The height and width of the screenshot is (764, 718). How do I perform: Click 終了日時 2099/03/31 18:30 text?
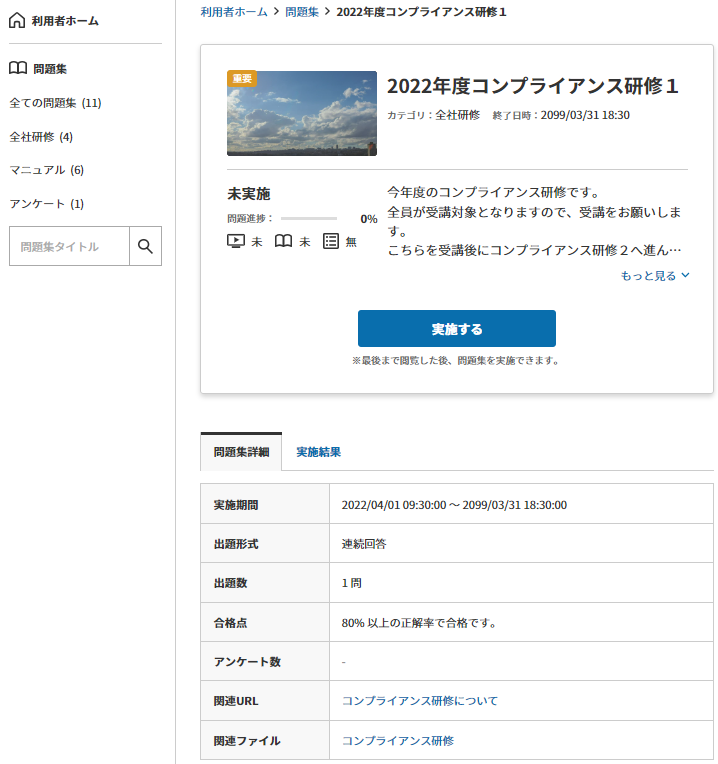pyautogui.click(x=561, y=115)
